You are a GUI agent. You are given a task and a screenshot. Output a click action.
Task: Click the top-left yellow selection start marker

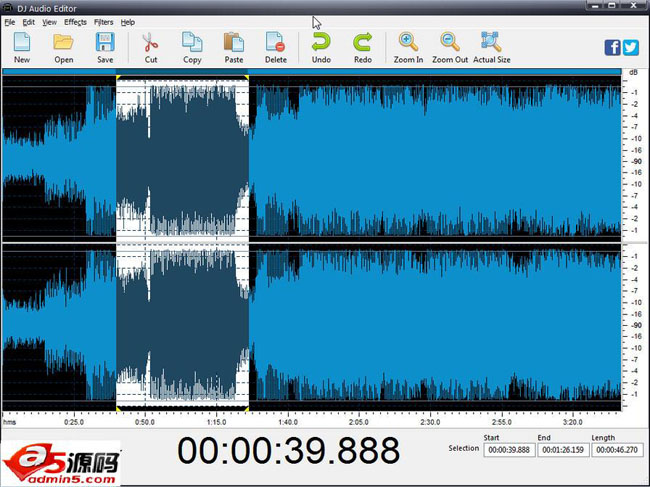click(118, 78)
